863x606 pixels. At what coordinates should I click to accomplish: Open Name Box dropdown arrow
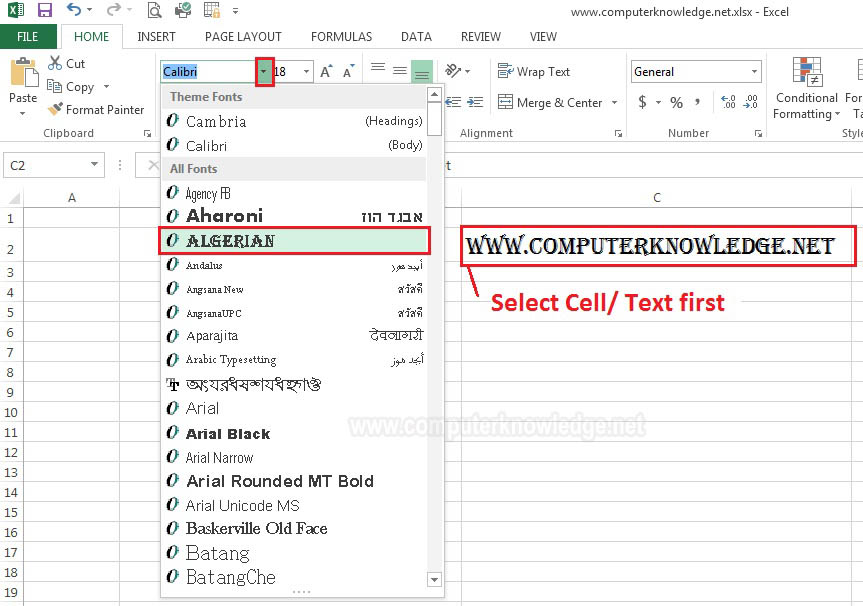[x=94, y=165]
